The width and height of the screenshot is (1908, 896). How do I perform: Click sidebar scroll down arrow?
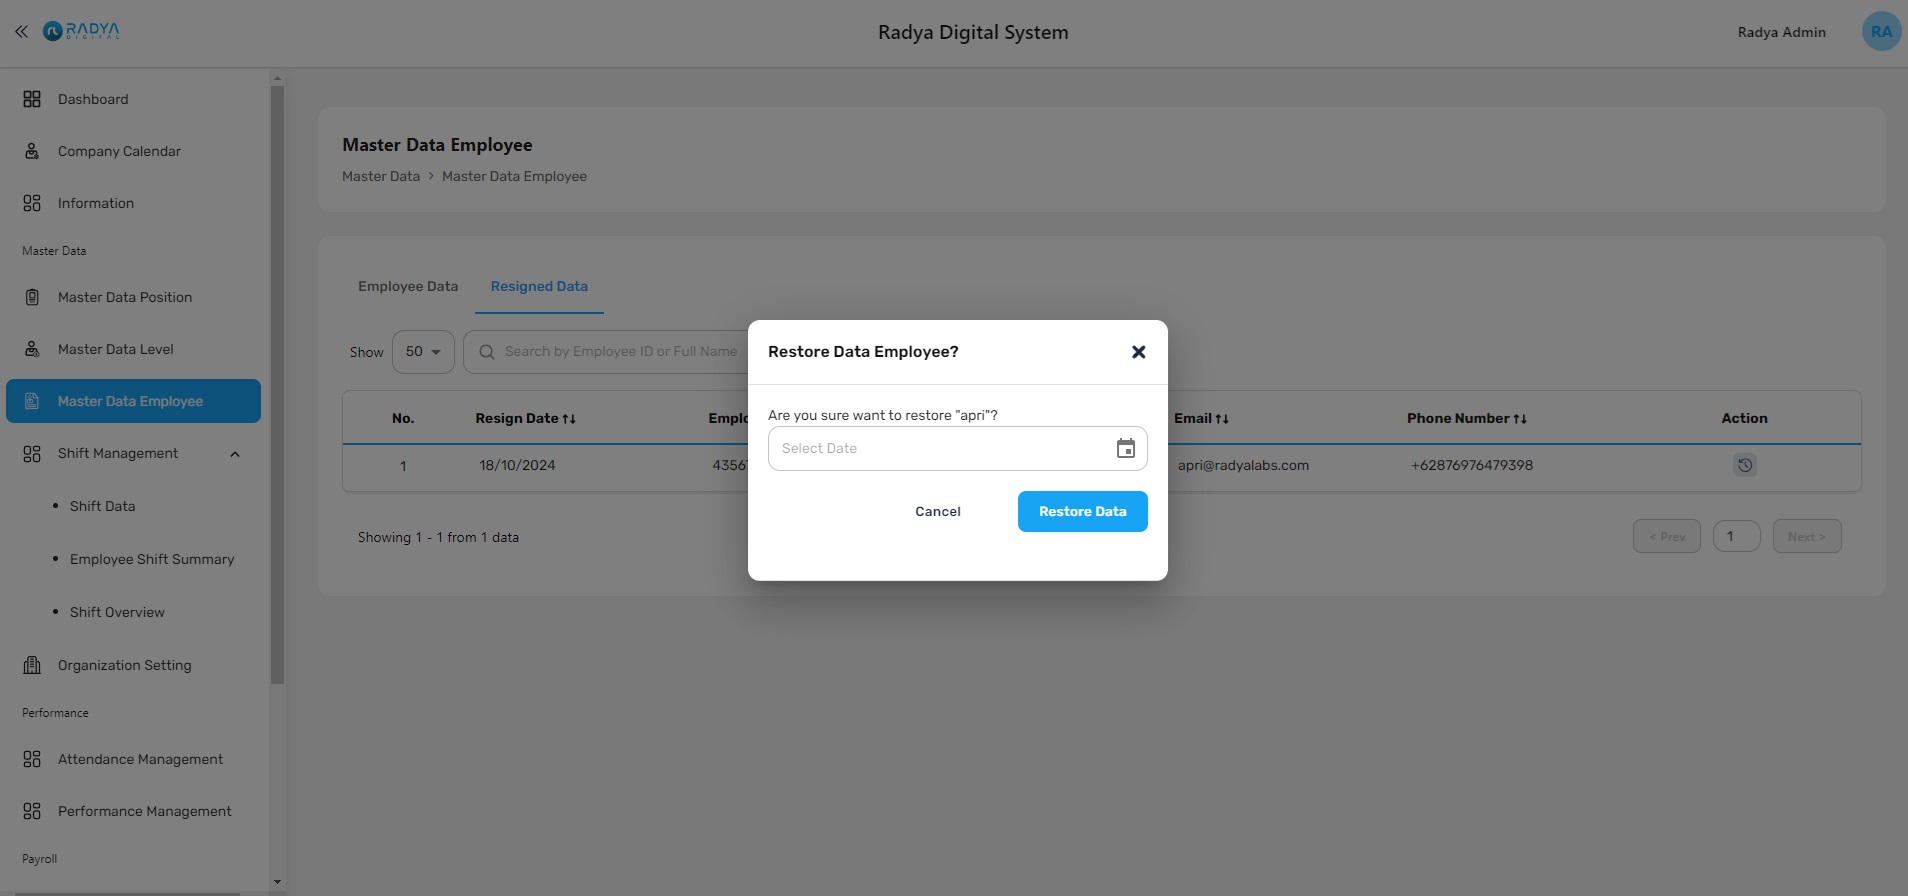(277, 882)
